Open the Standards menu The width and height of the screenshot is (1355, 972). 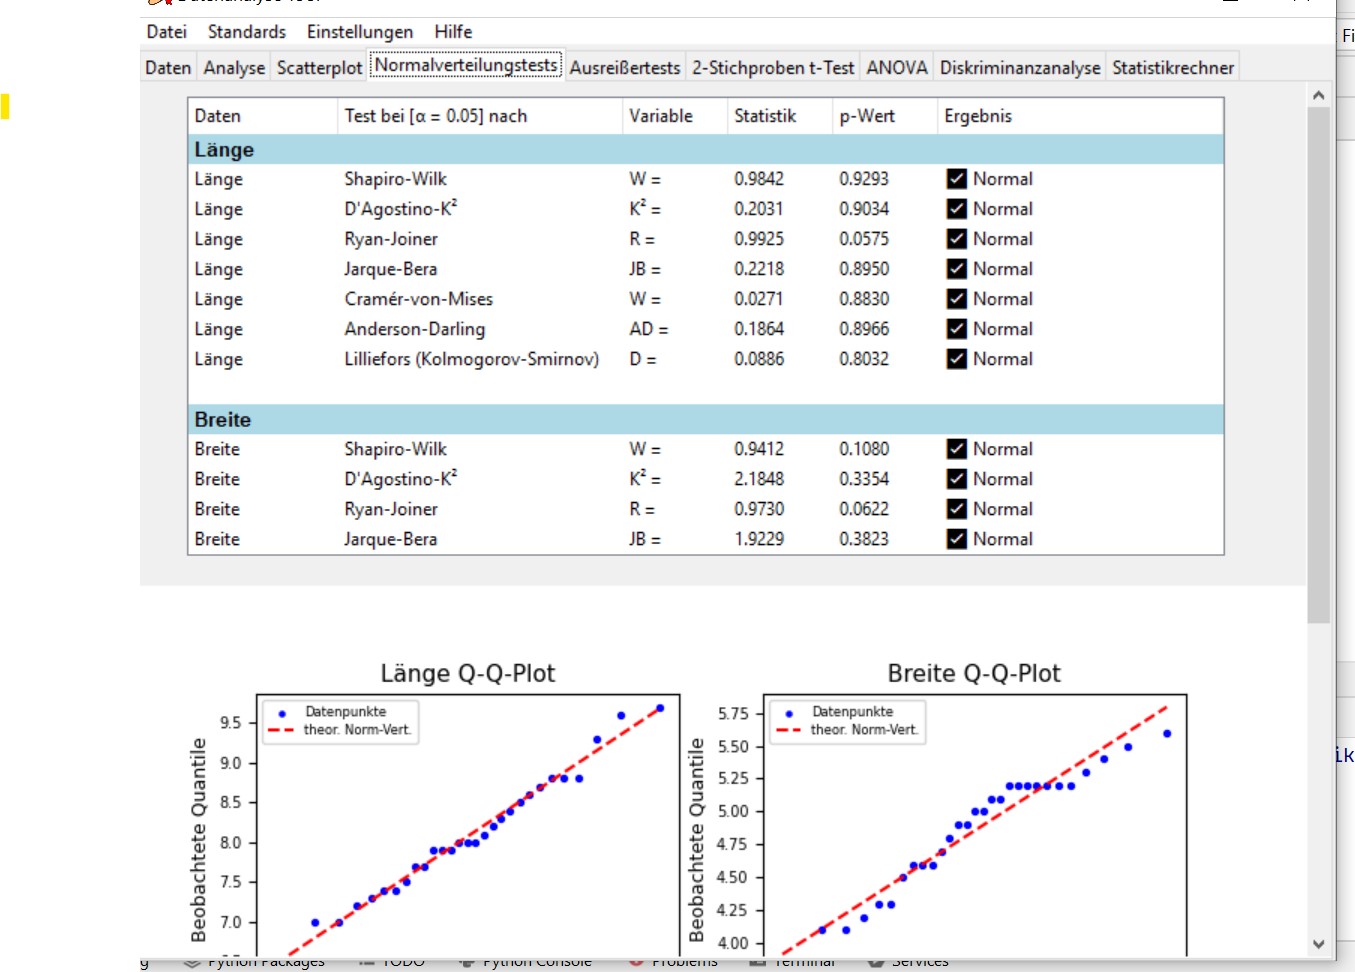[x=247, y=32]
